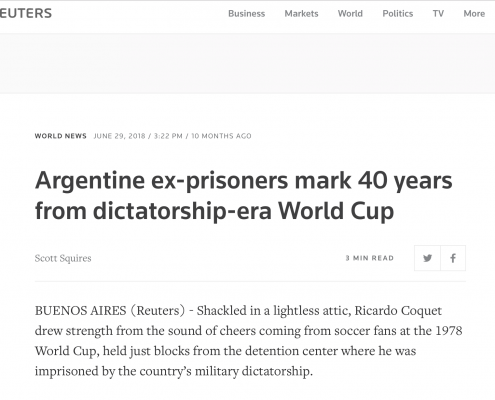Open the Markets section

301,14
